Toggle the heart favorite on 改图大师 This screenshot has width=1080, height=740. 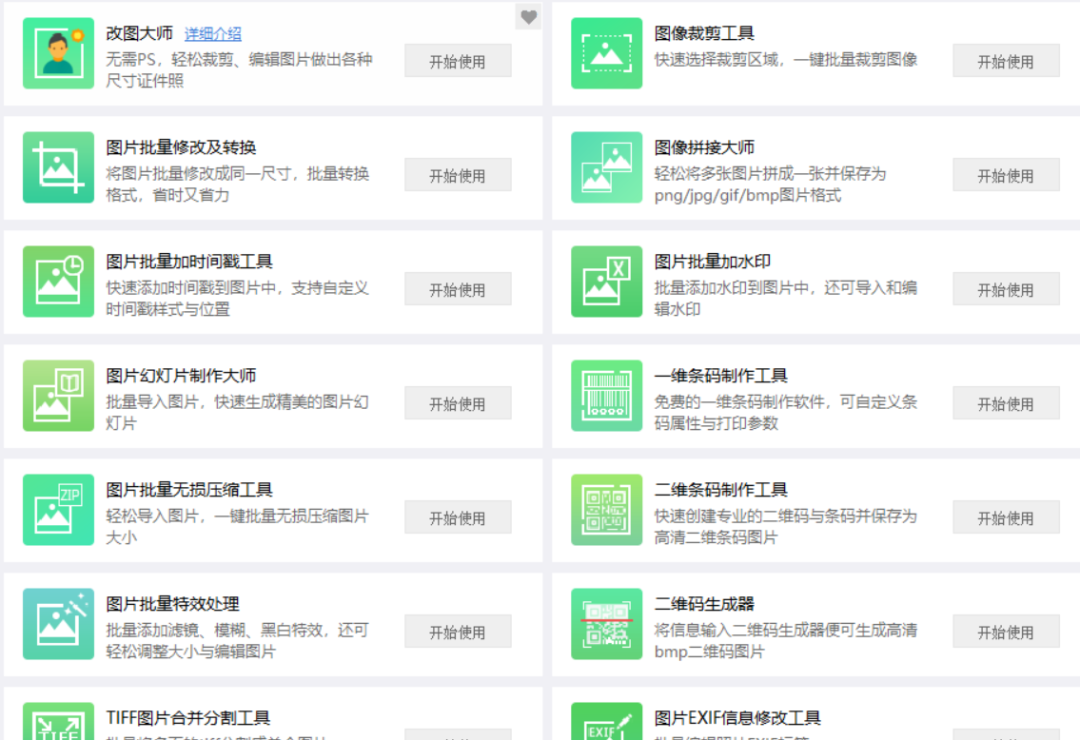click(528, 17)
